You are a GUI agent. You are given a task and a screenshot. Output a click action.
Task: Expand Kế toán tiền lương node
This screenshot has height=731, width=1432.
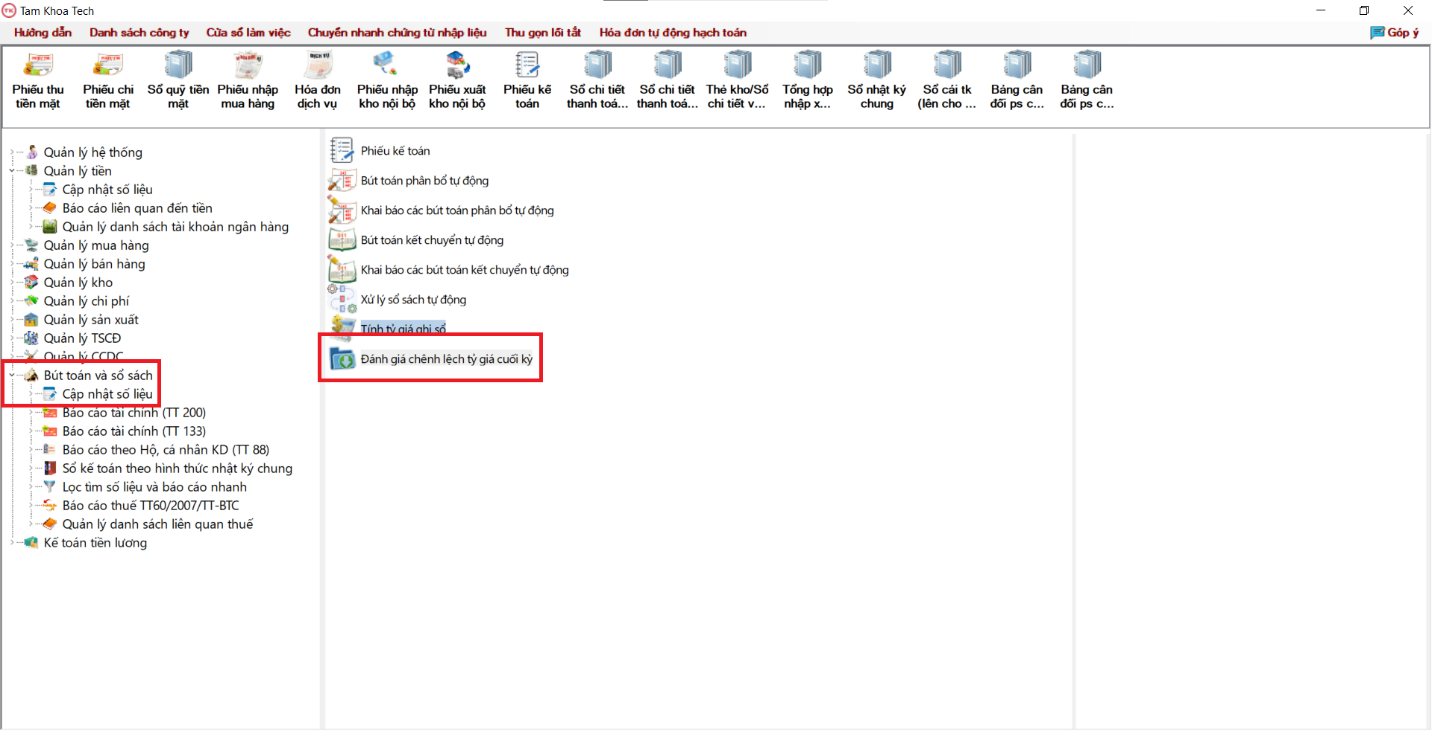click(x=12, y=543)
